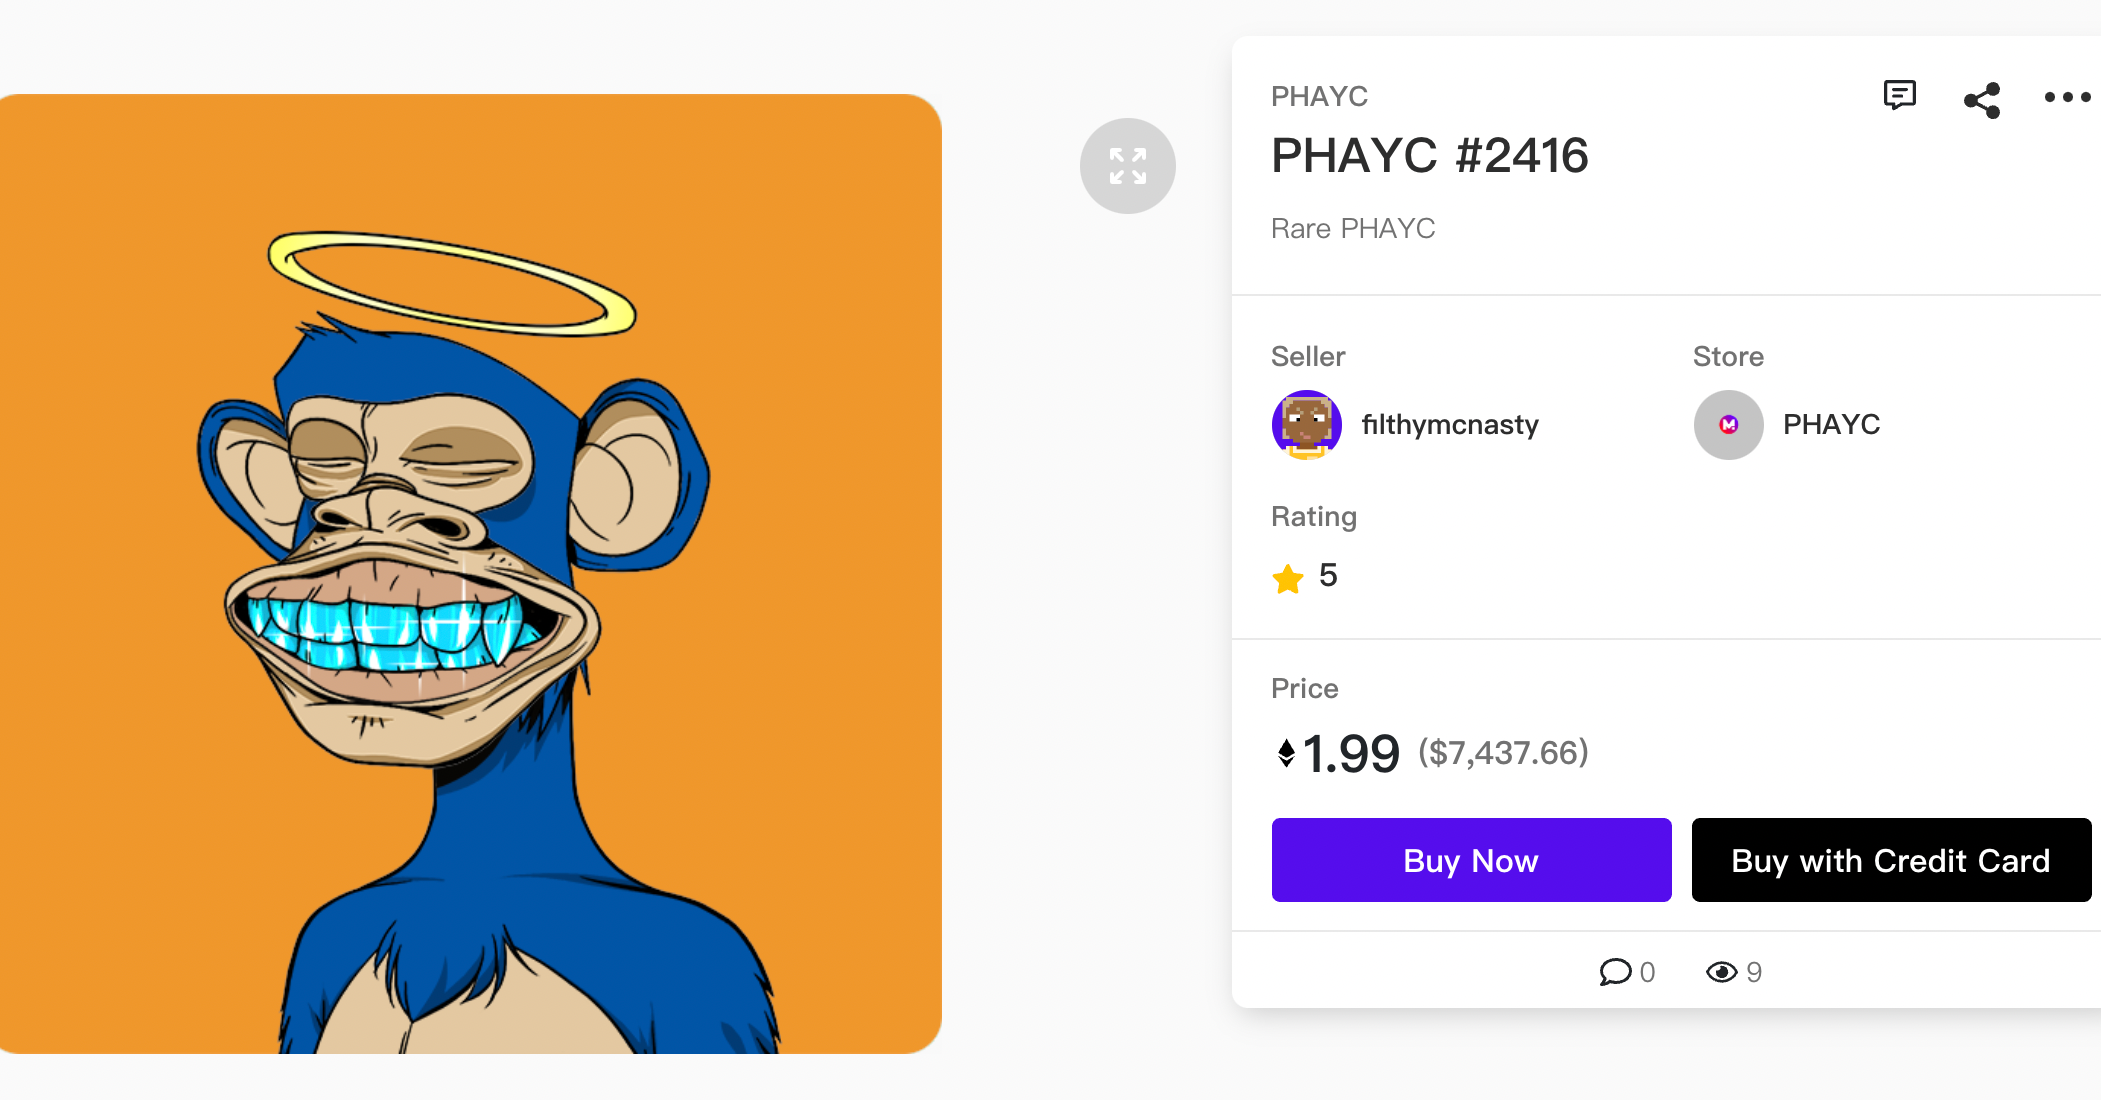Click the eye views counter icon
This screenshot has height=1100, width=2101.
pos(1721,972)
